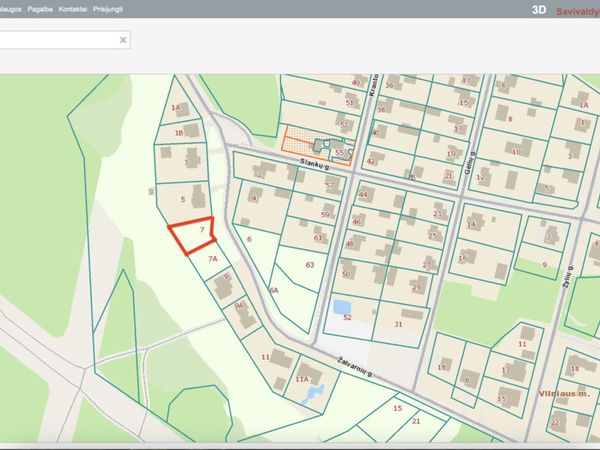This screenshot has width=600, height=450.
Task: Click parcel label 12
Action: click(x=480, y=177)
